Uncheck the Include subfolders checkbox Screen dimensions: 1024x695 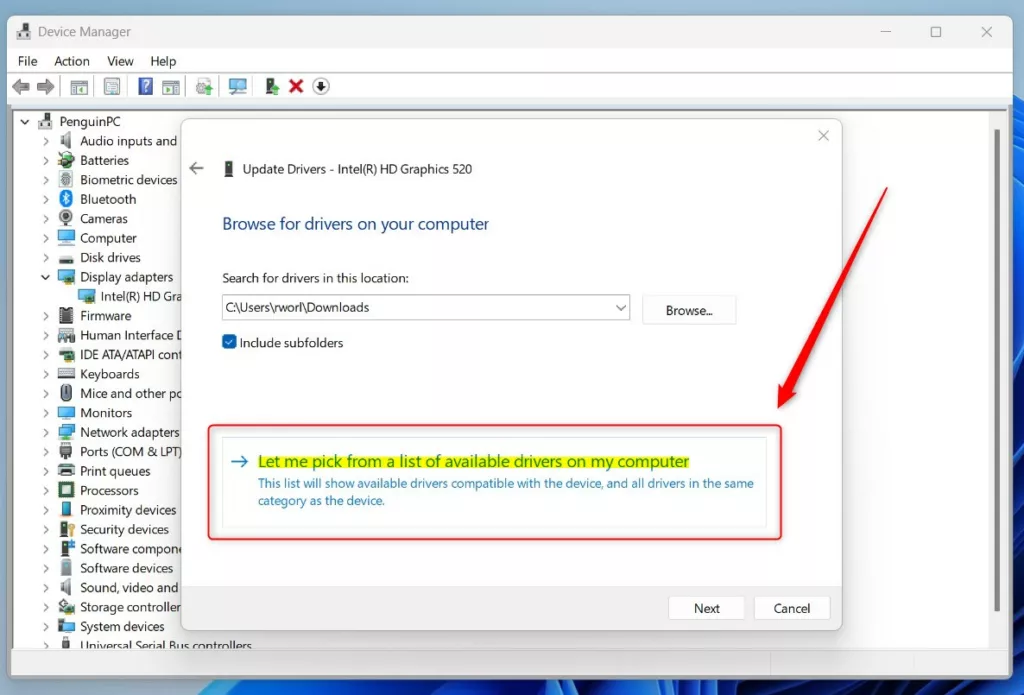[229, 342]
